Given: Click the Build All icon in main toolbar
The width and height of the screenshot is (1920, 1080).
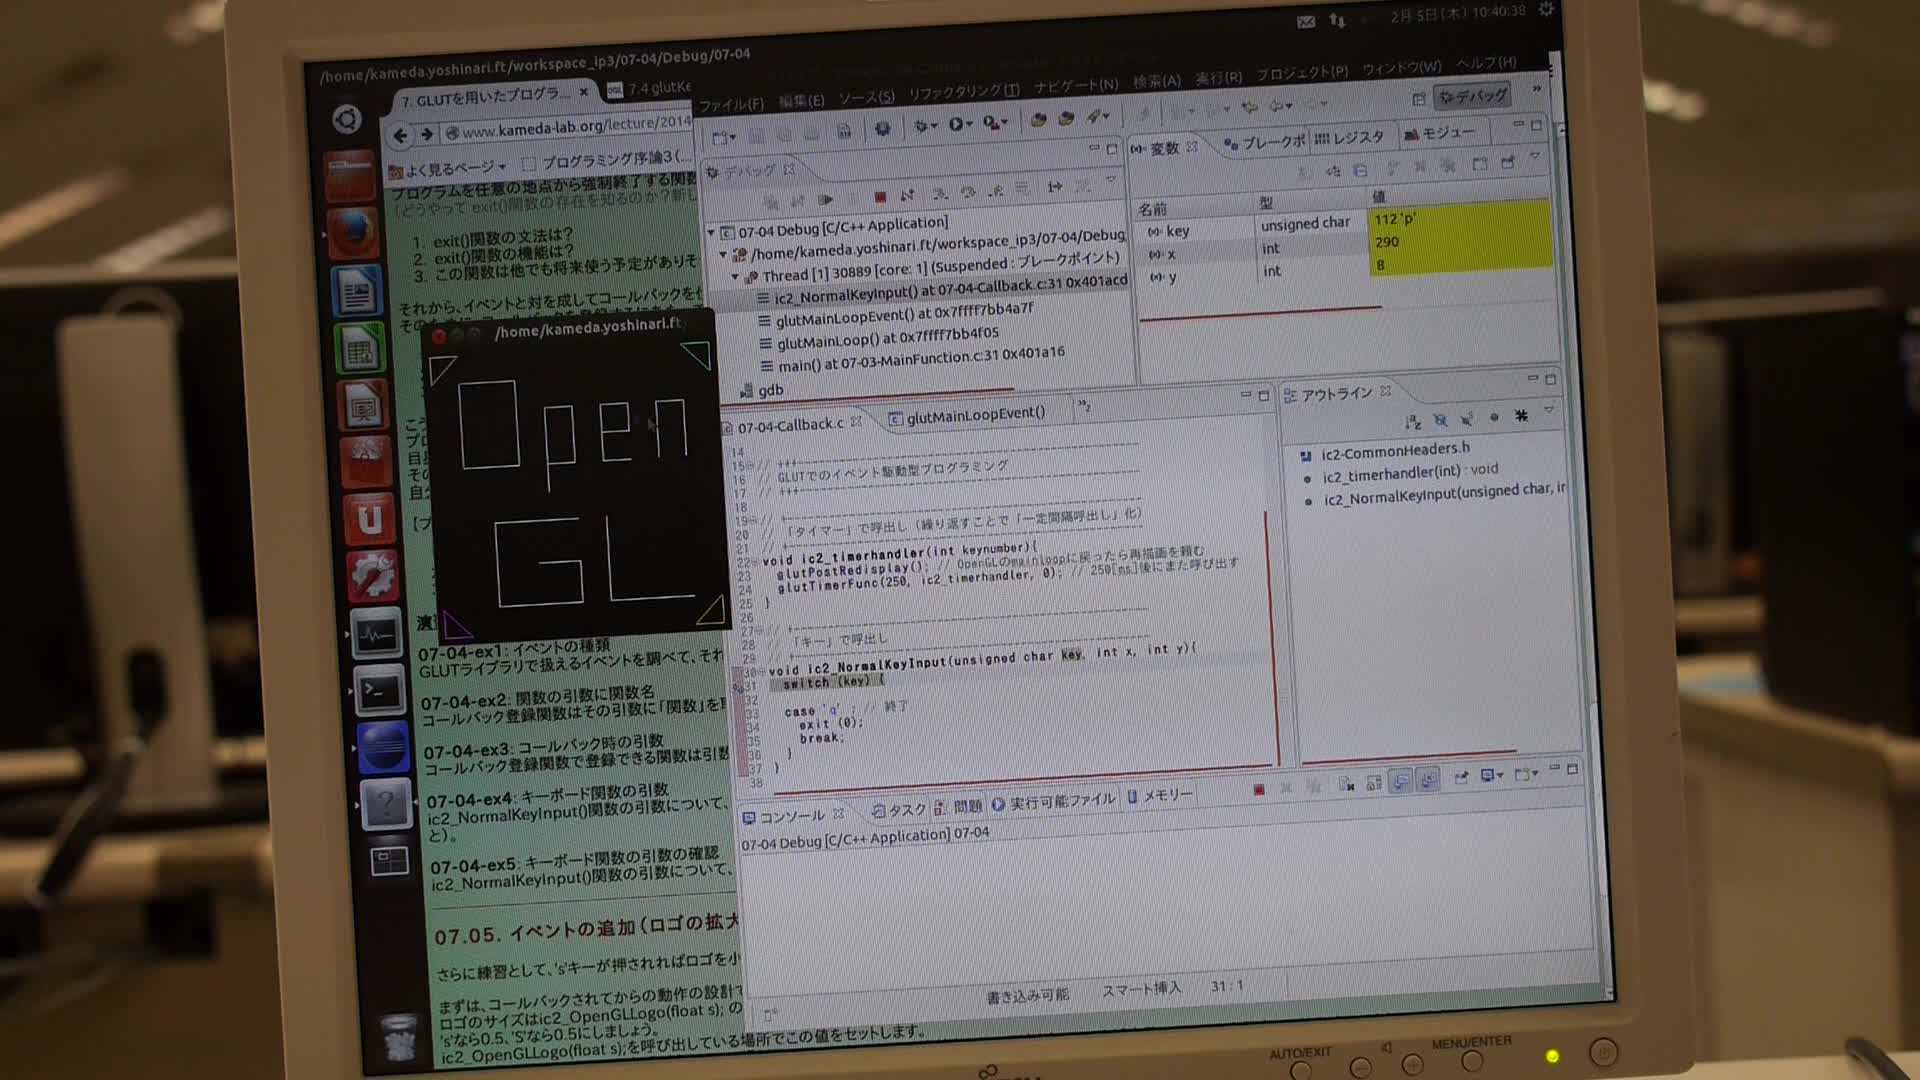Looking at the screenshot, I should pos(844,131).
